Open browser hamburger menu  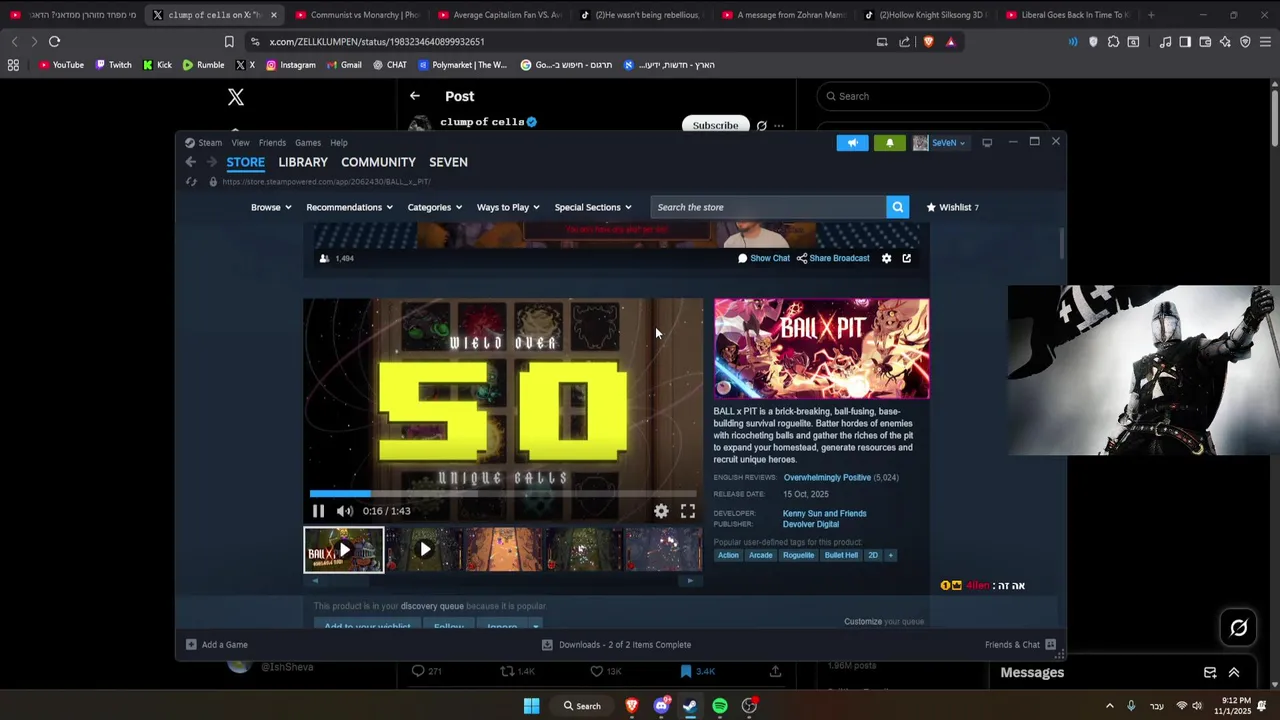click(1265, 42)
